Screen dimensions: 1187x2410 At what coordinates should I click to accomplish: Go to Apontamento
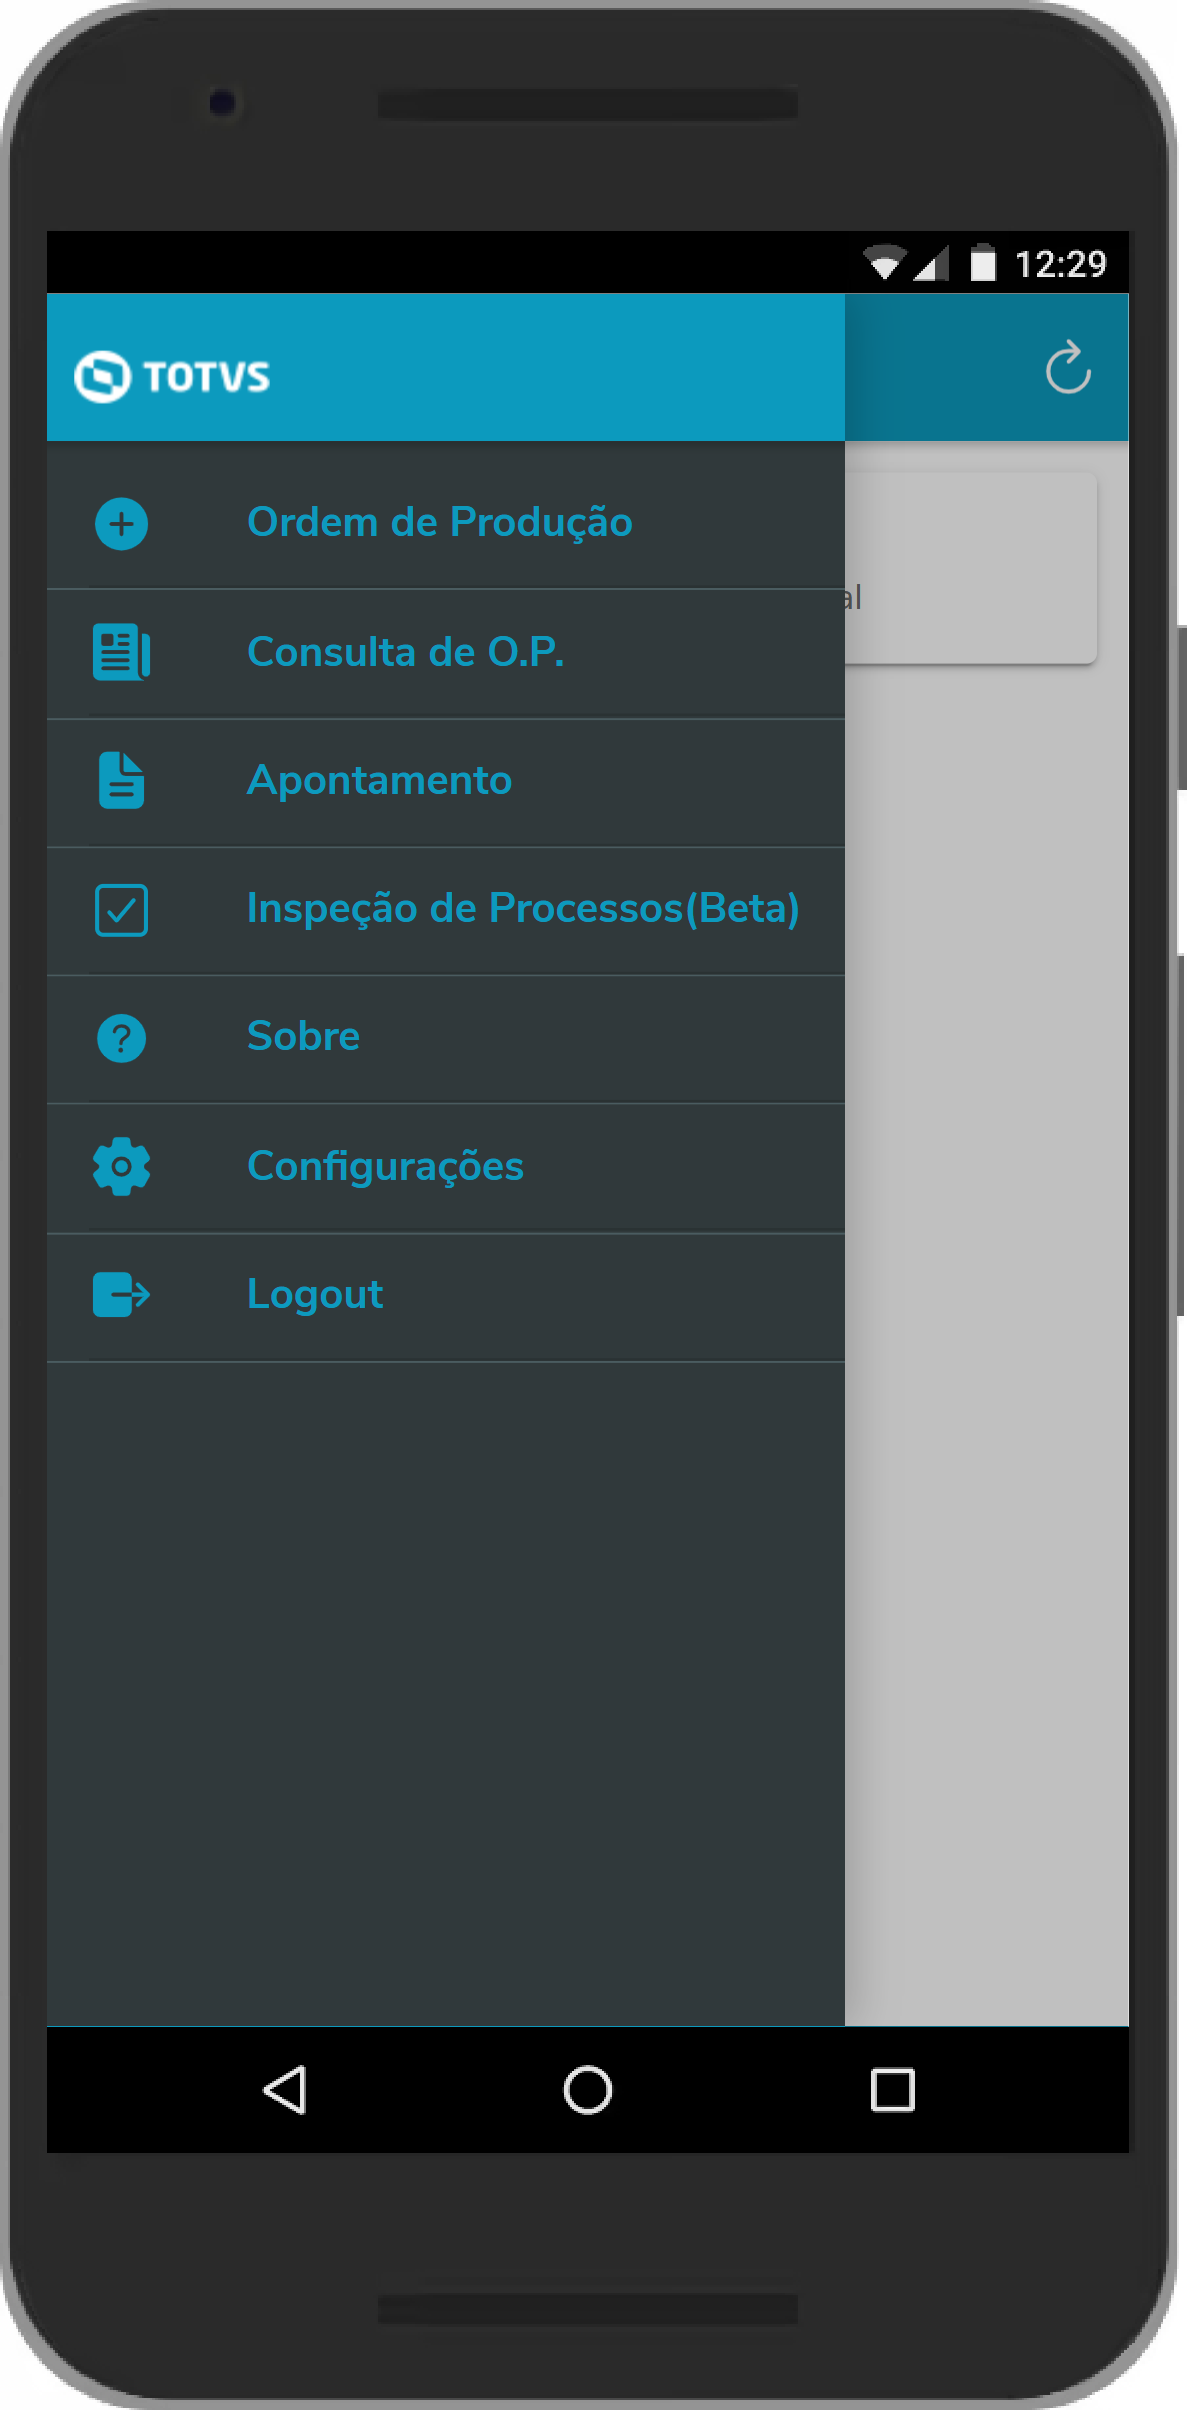click(x=379, y=780)
